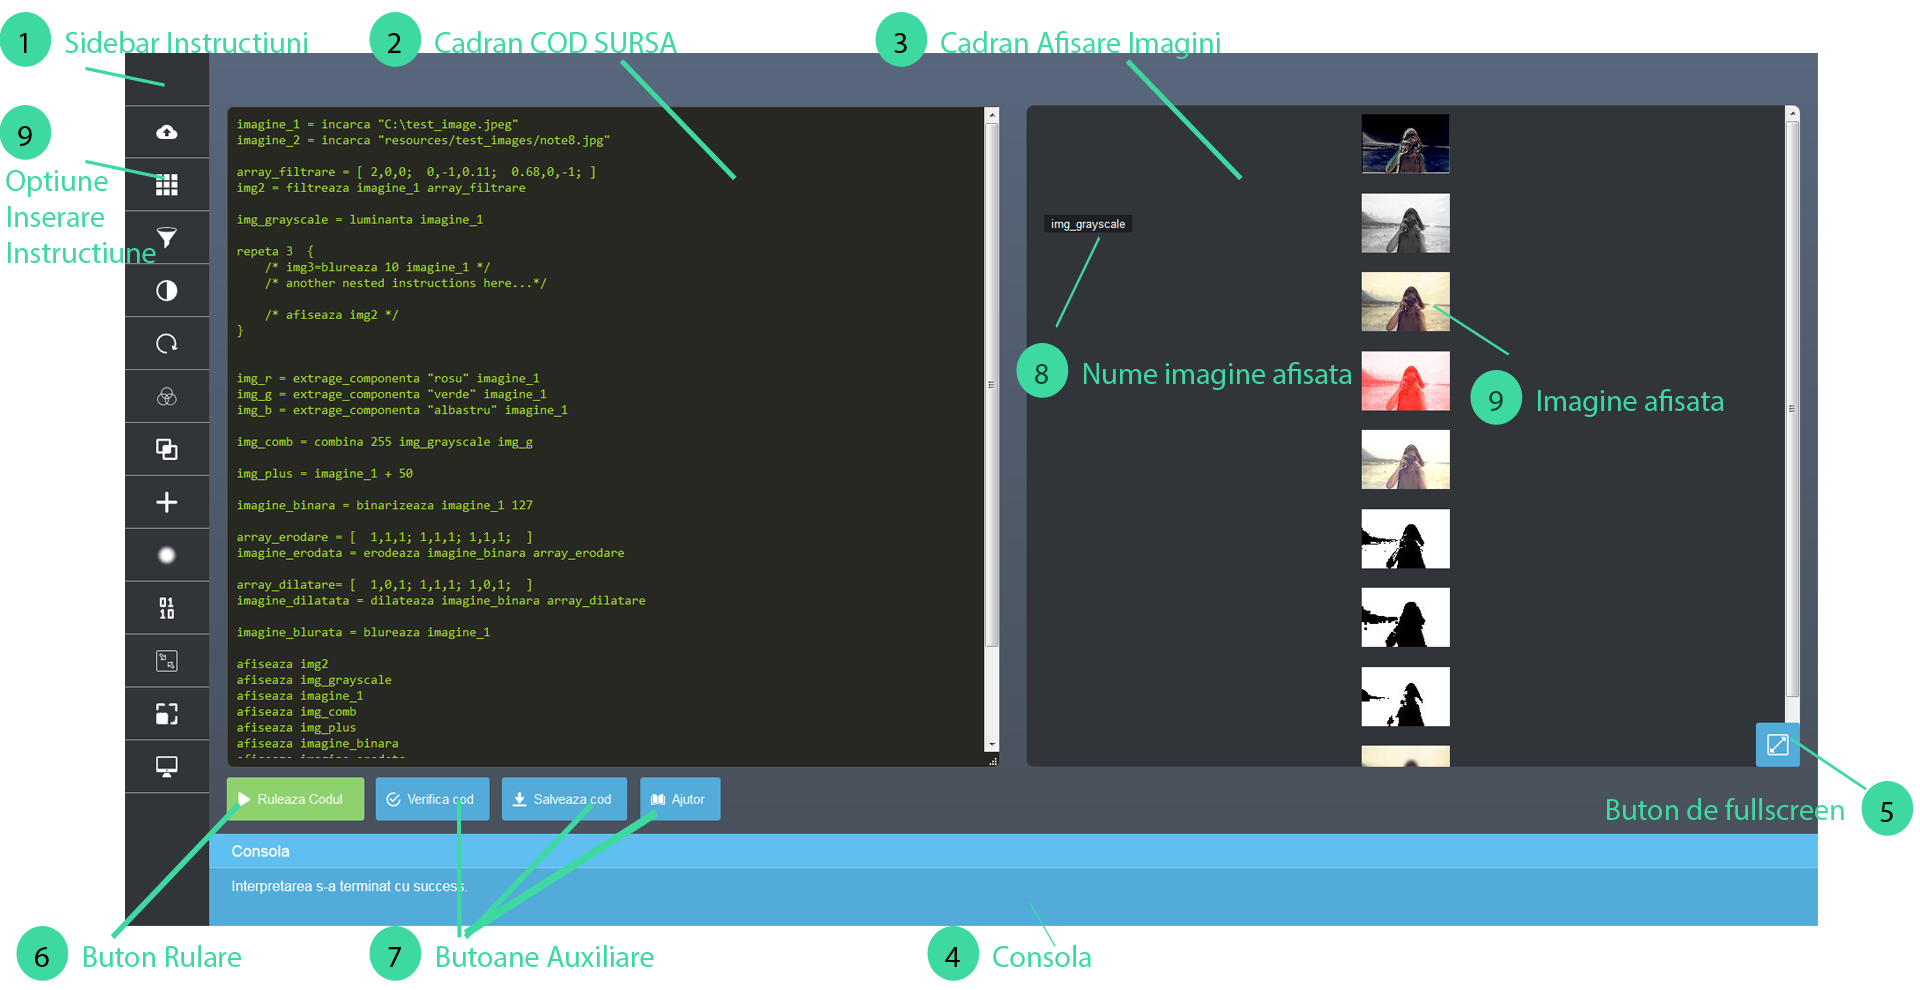Click the 'img_b = extrage_componenta "albastru"' line

[402, 411]
